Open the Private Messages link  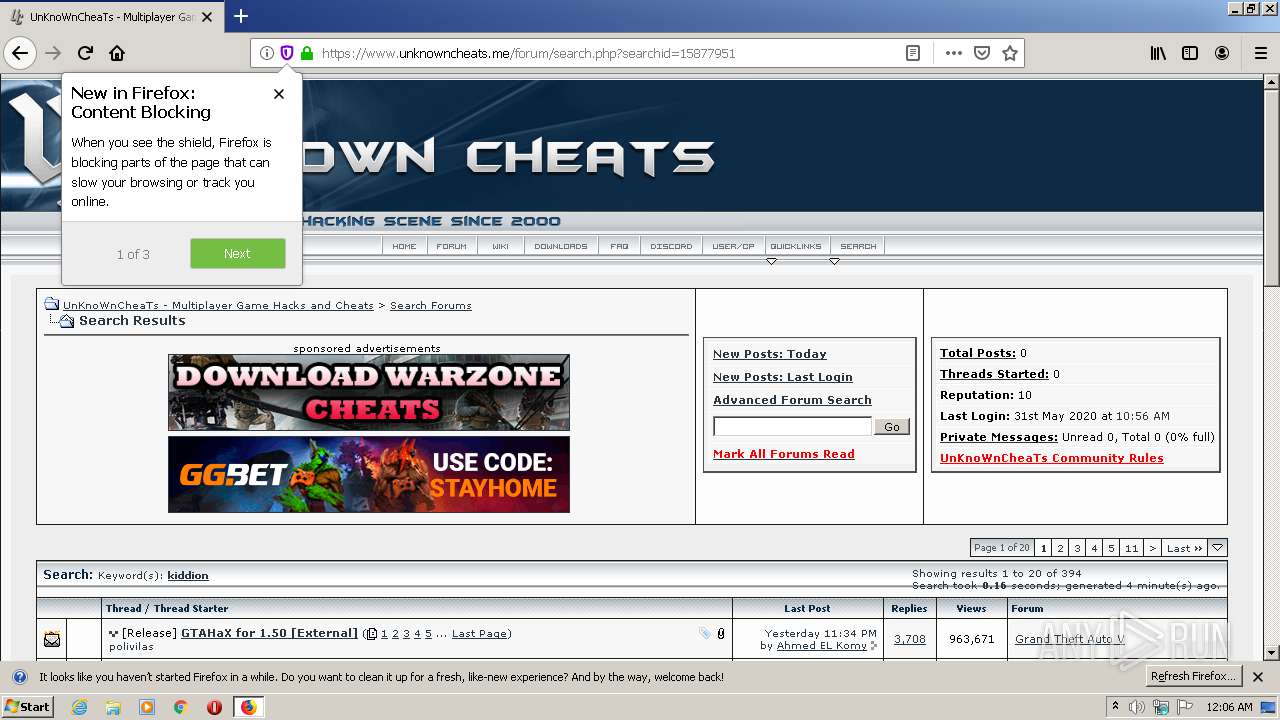pyautogui.click(x=999, y=437)
